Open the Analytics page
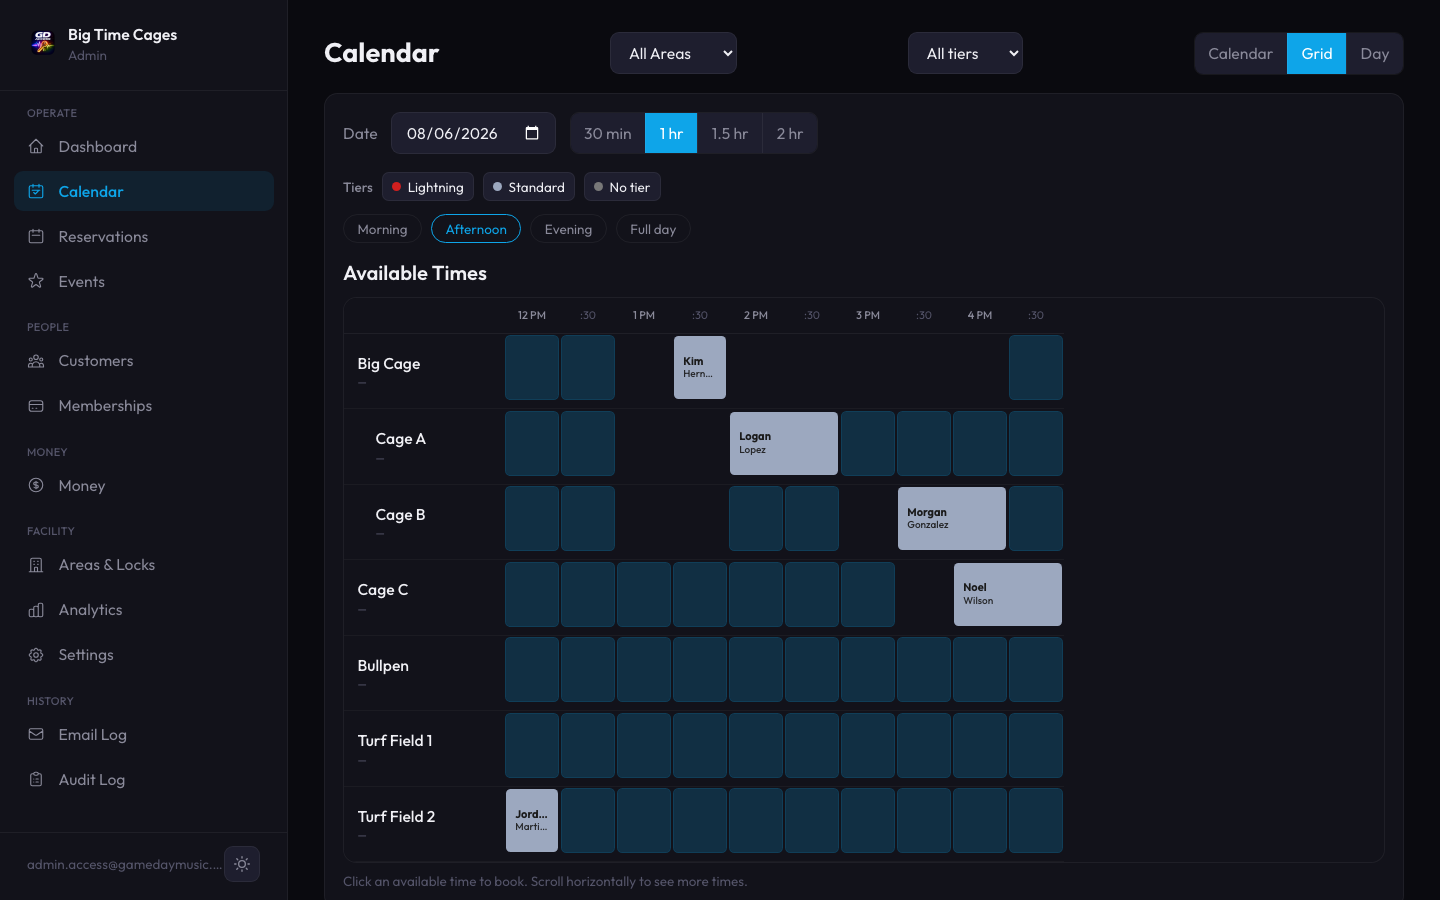Screen dimensions: 1440x900 (x=144, y=610)
